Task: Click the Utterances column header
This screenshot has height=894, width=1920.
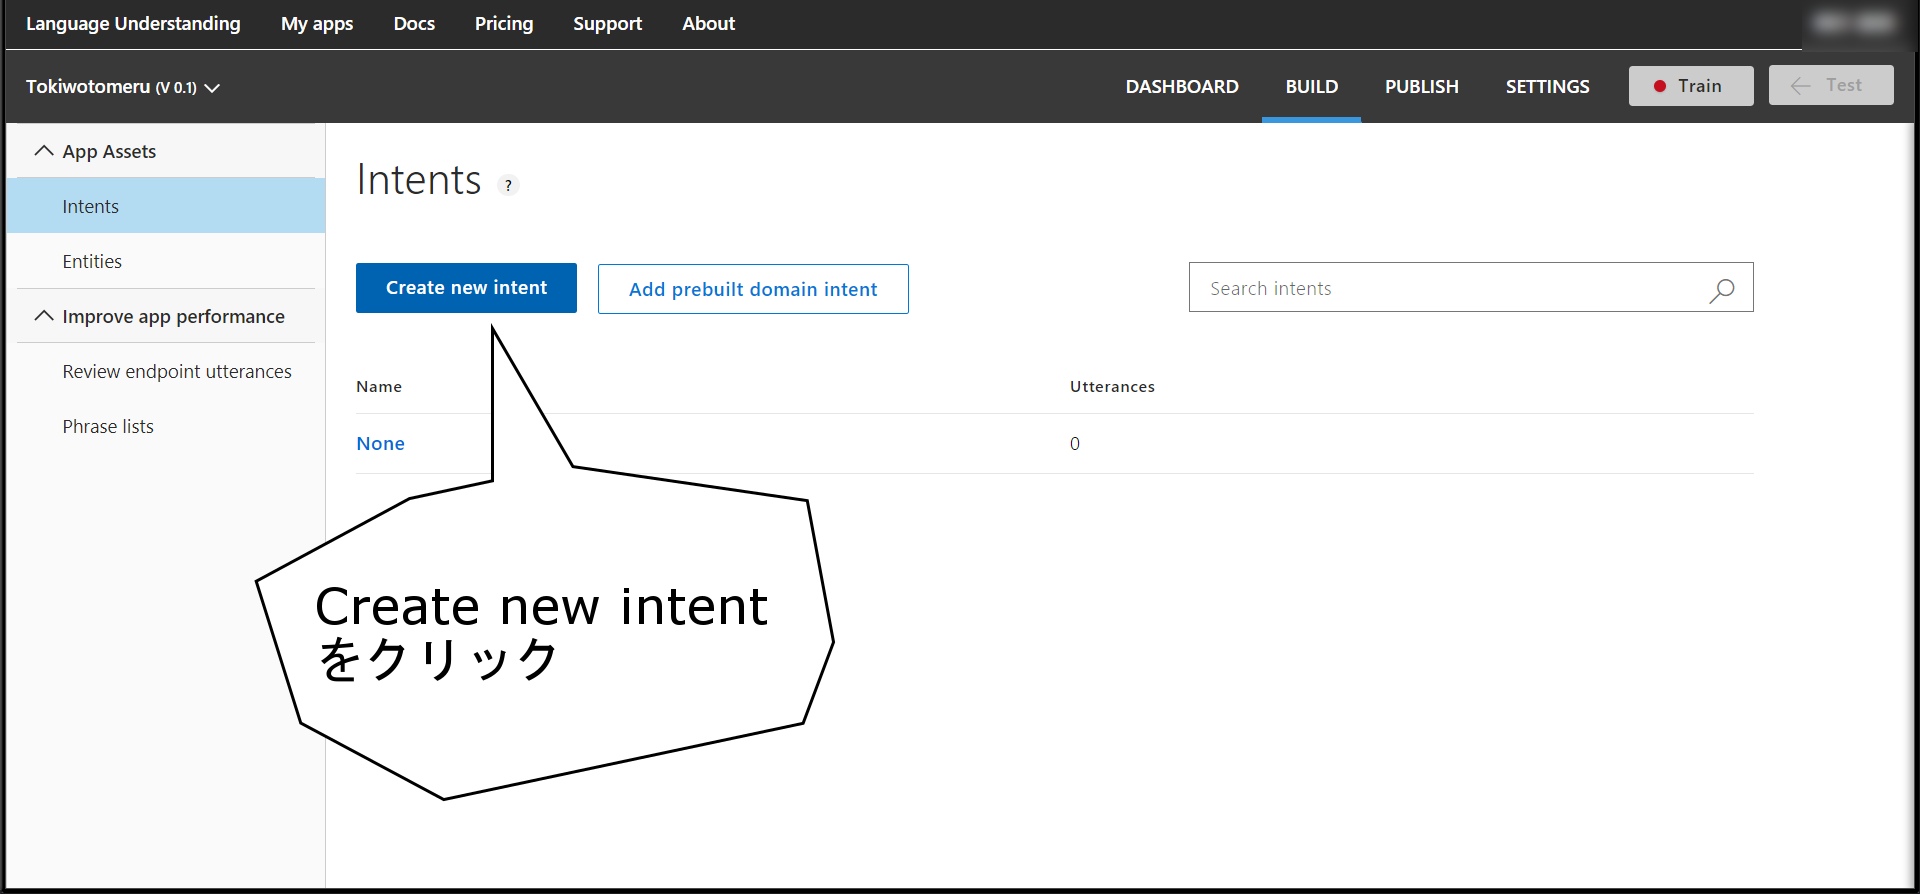Action: 1112,387
